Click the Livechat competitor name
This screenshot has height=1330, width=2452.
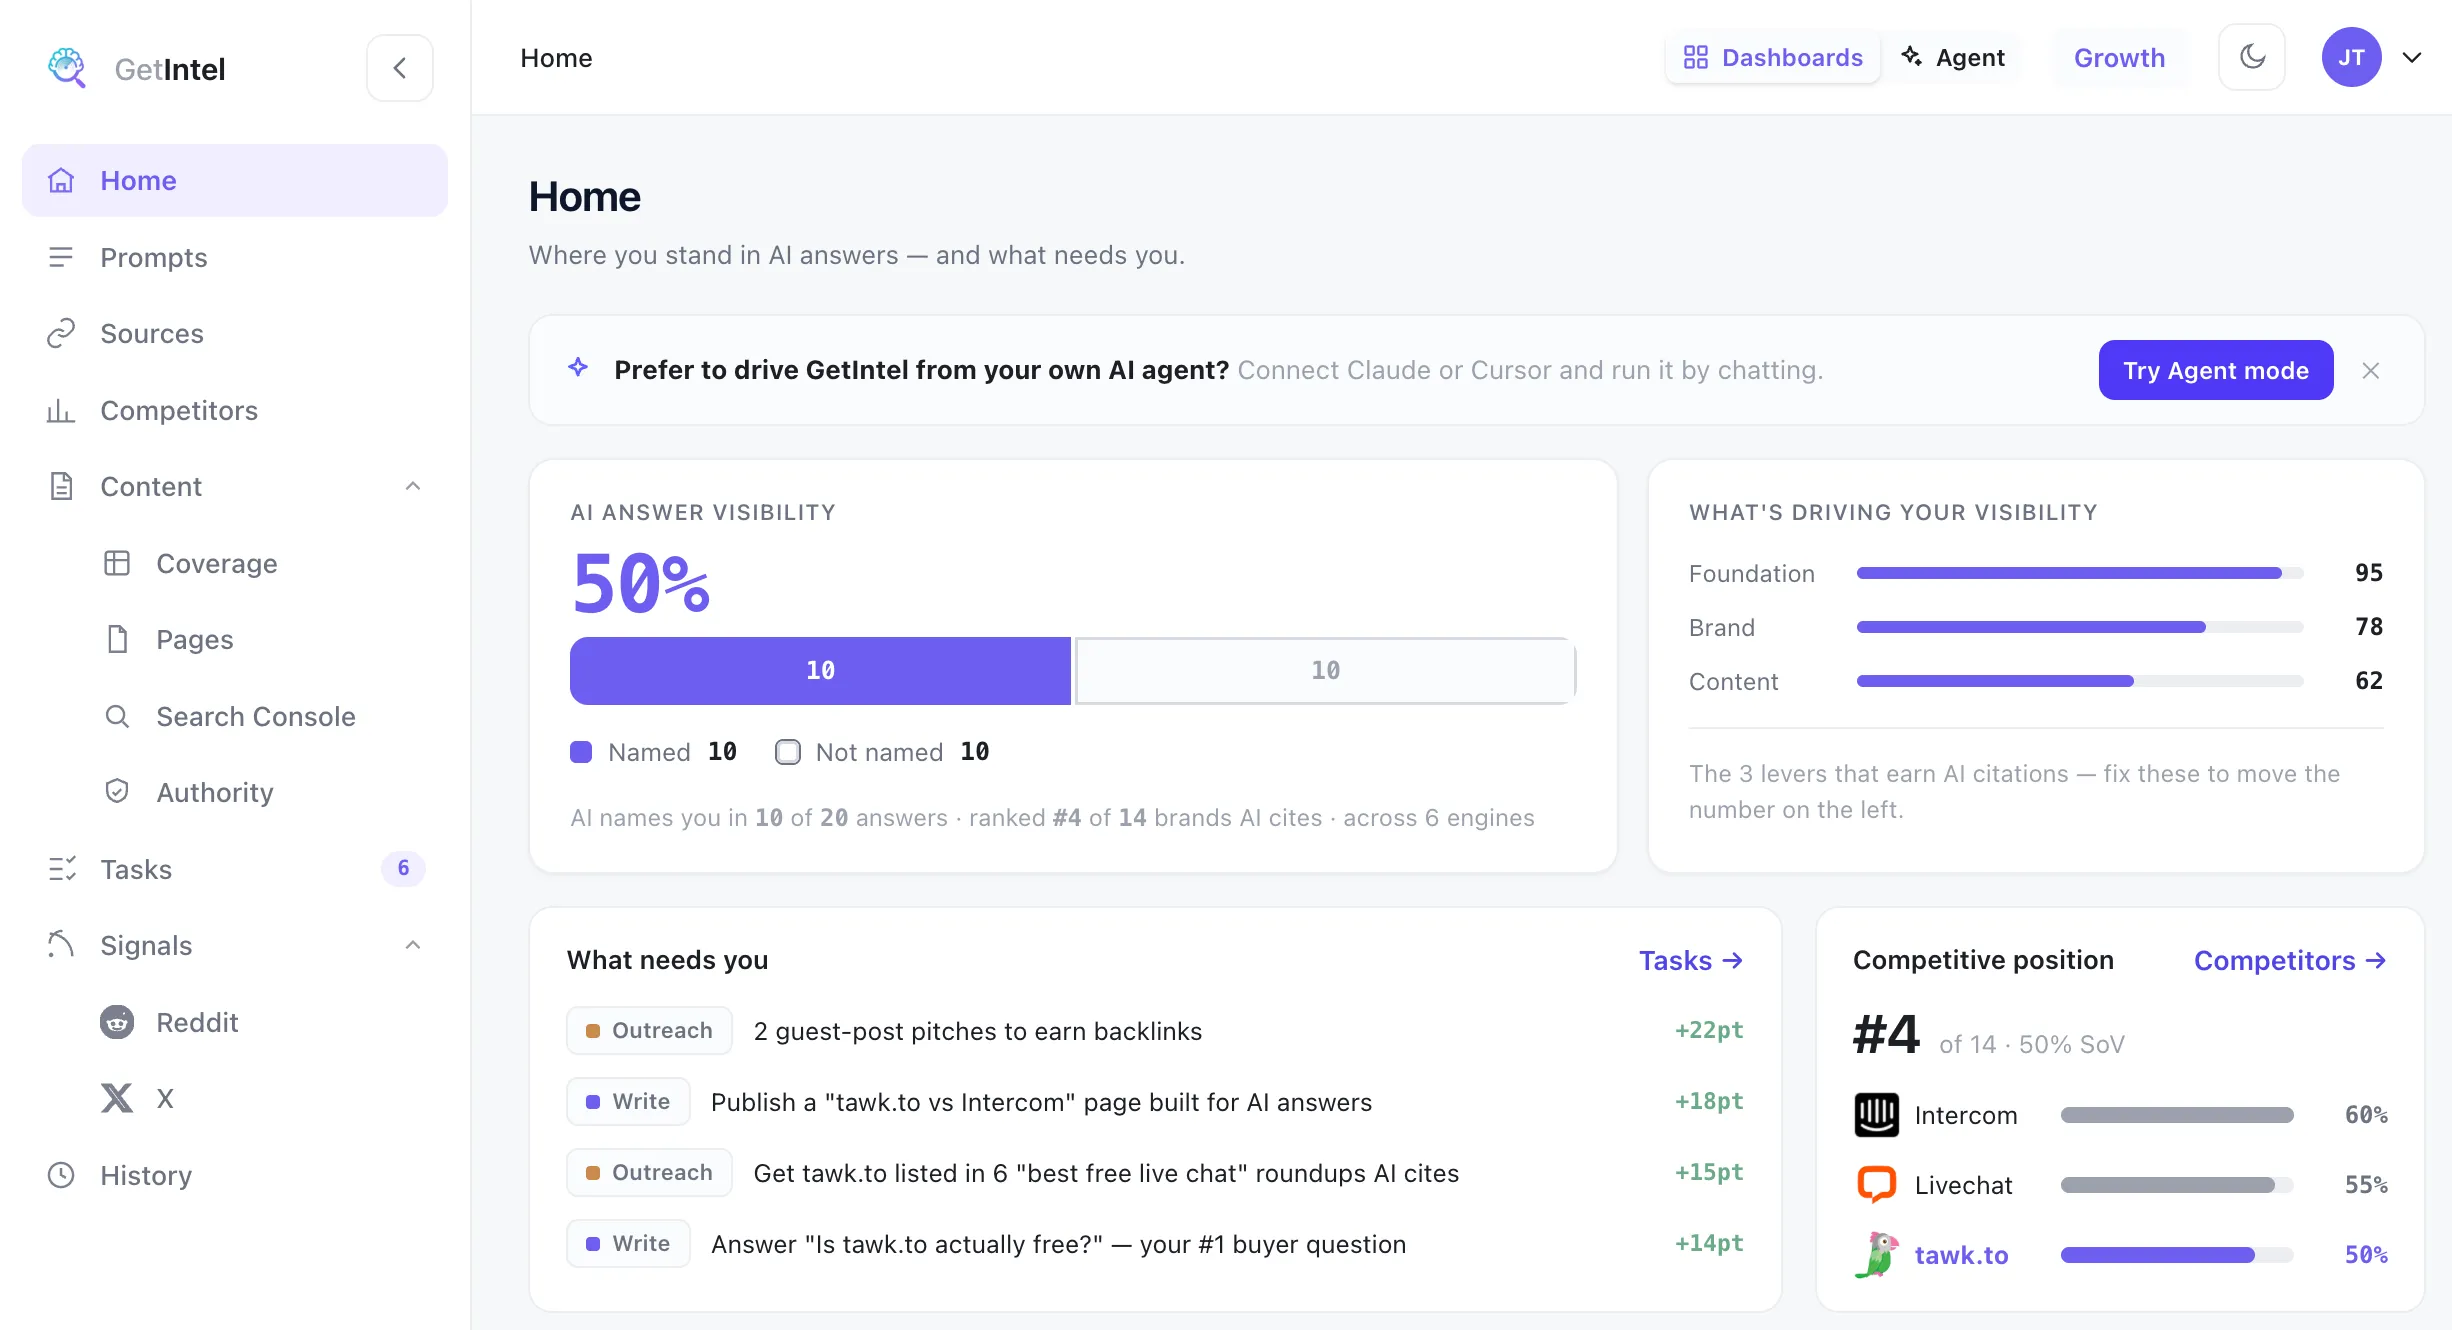pyautogui.click(x=1963, y=1185)
